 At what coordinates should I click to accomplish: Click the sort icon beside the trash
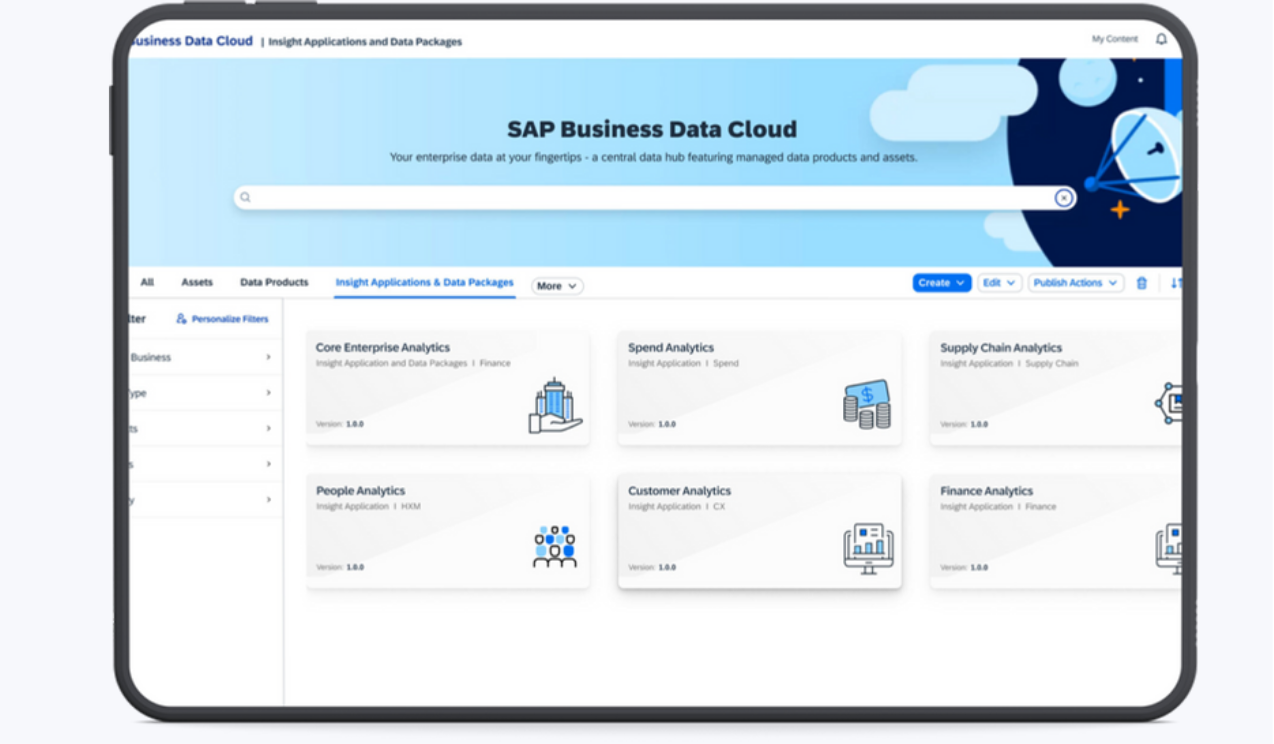pyautogui.click(x=1176, y=283)
